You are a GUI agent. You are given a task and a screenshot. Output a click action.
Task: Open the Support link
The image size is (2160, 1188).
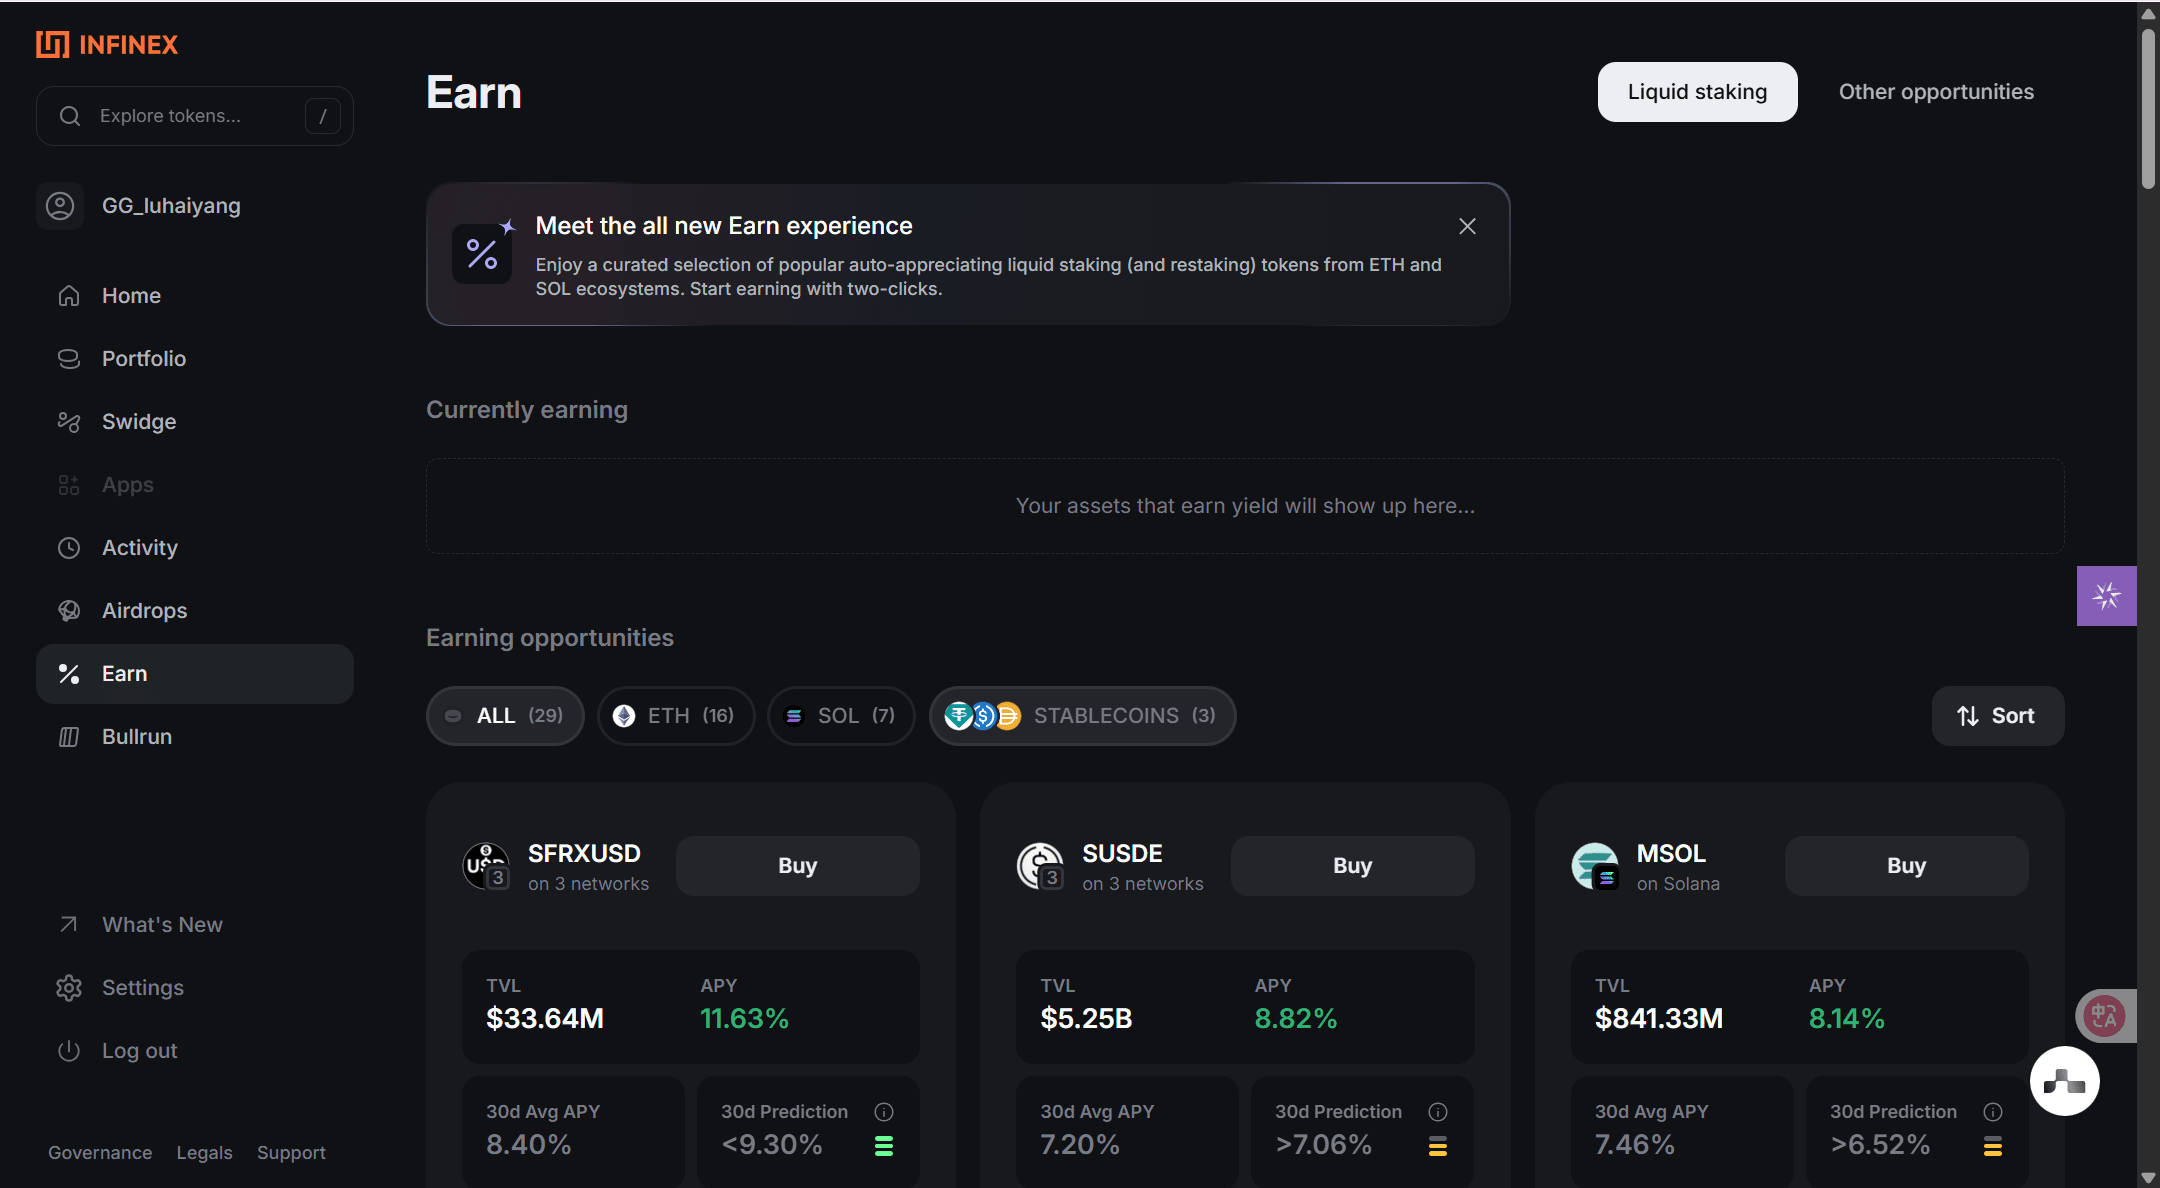(x=291, y=1153)
